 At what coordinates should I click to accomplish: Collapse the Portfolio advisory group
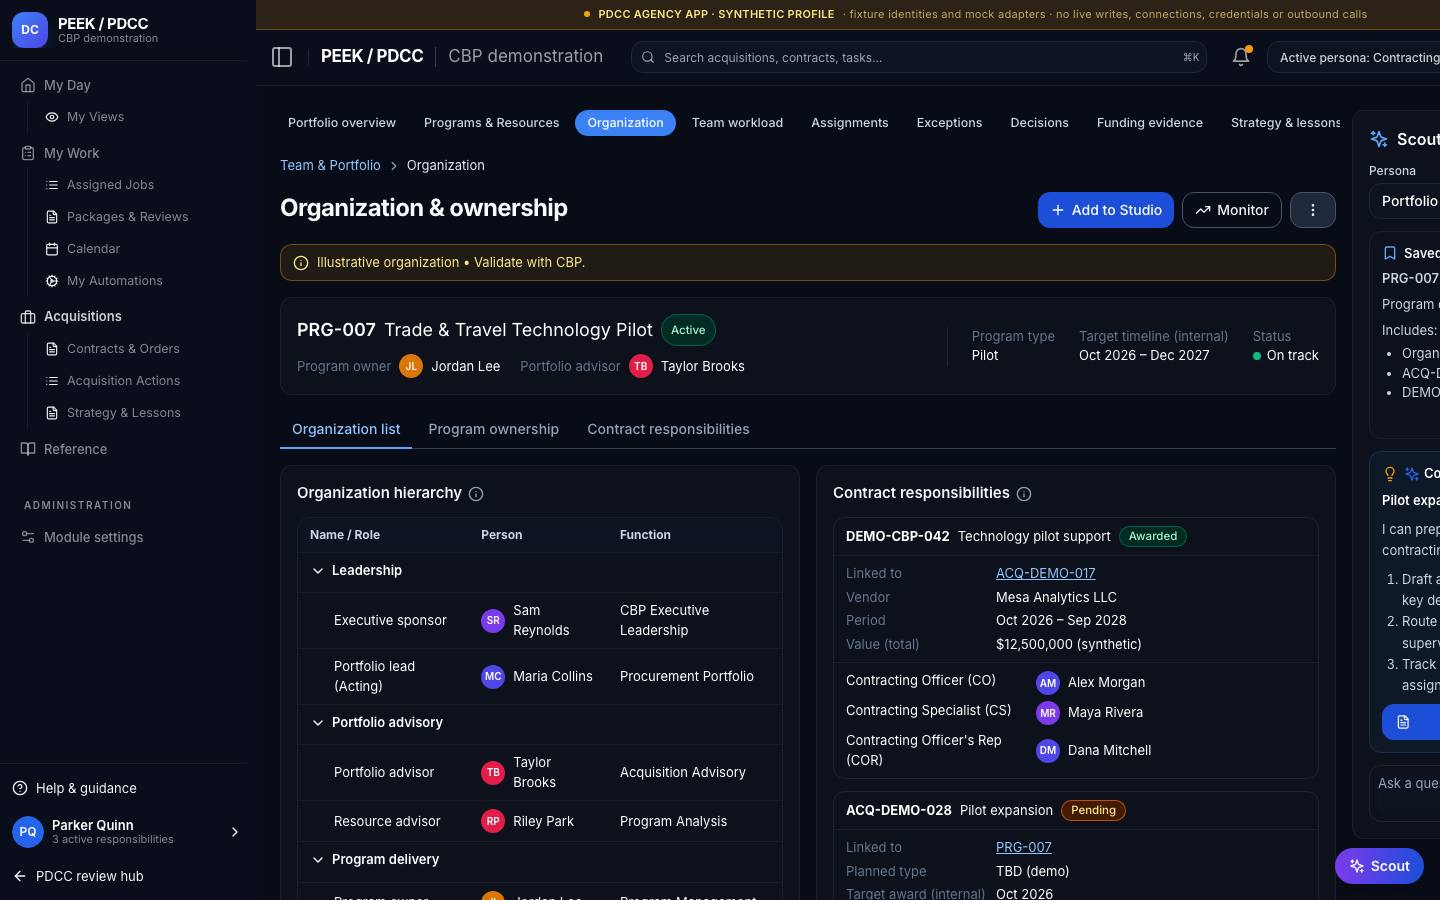tap(318, 723)
